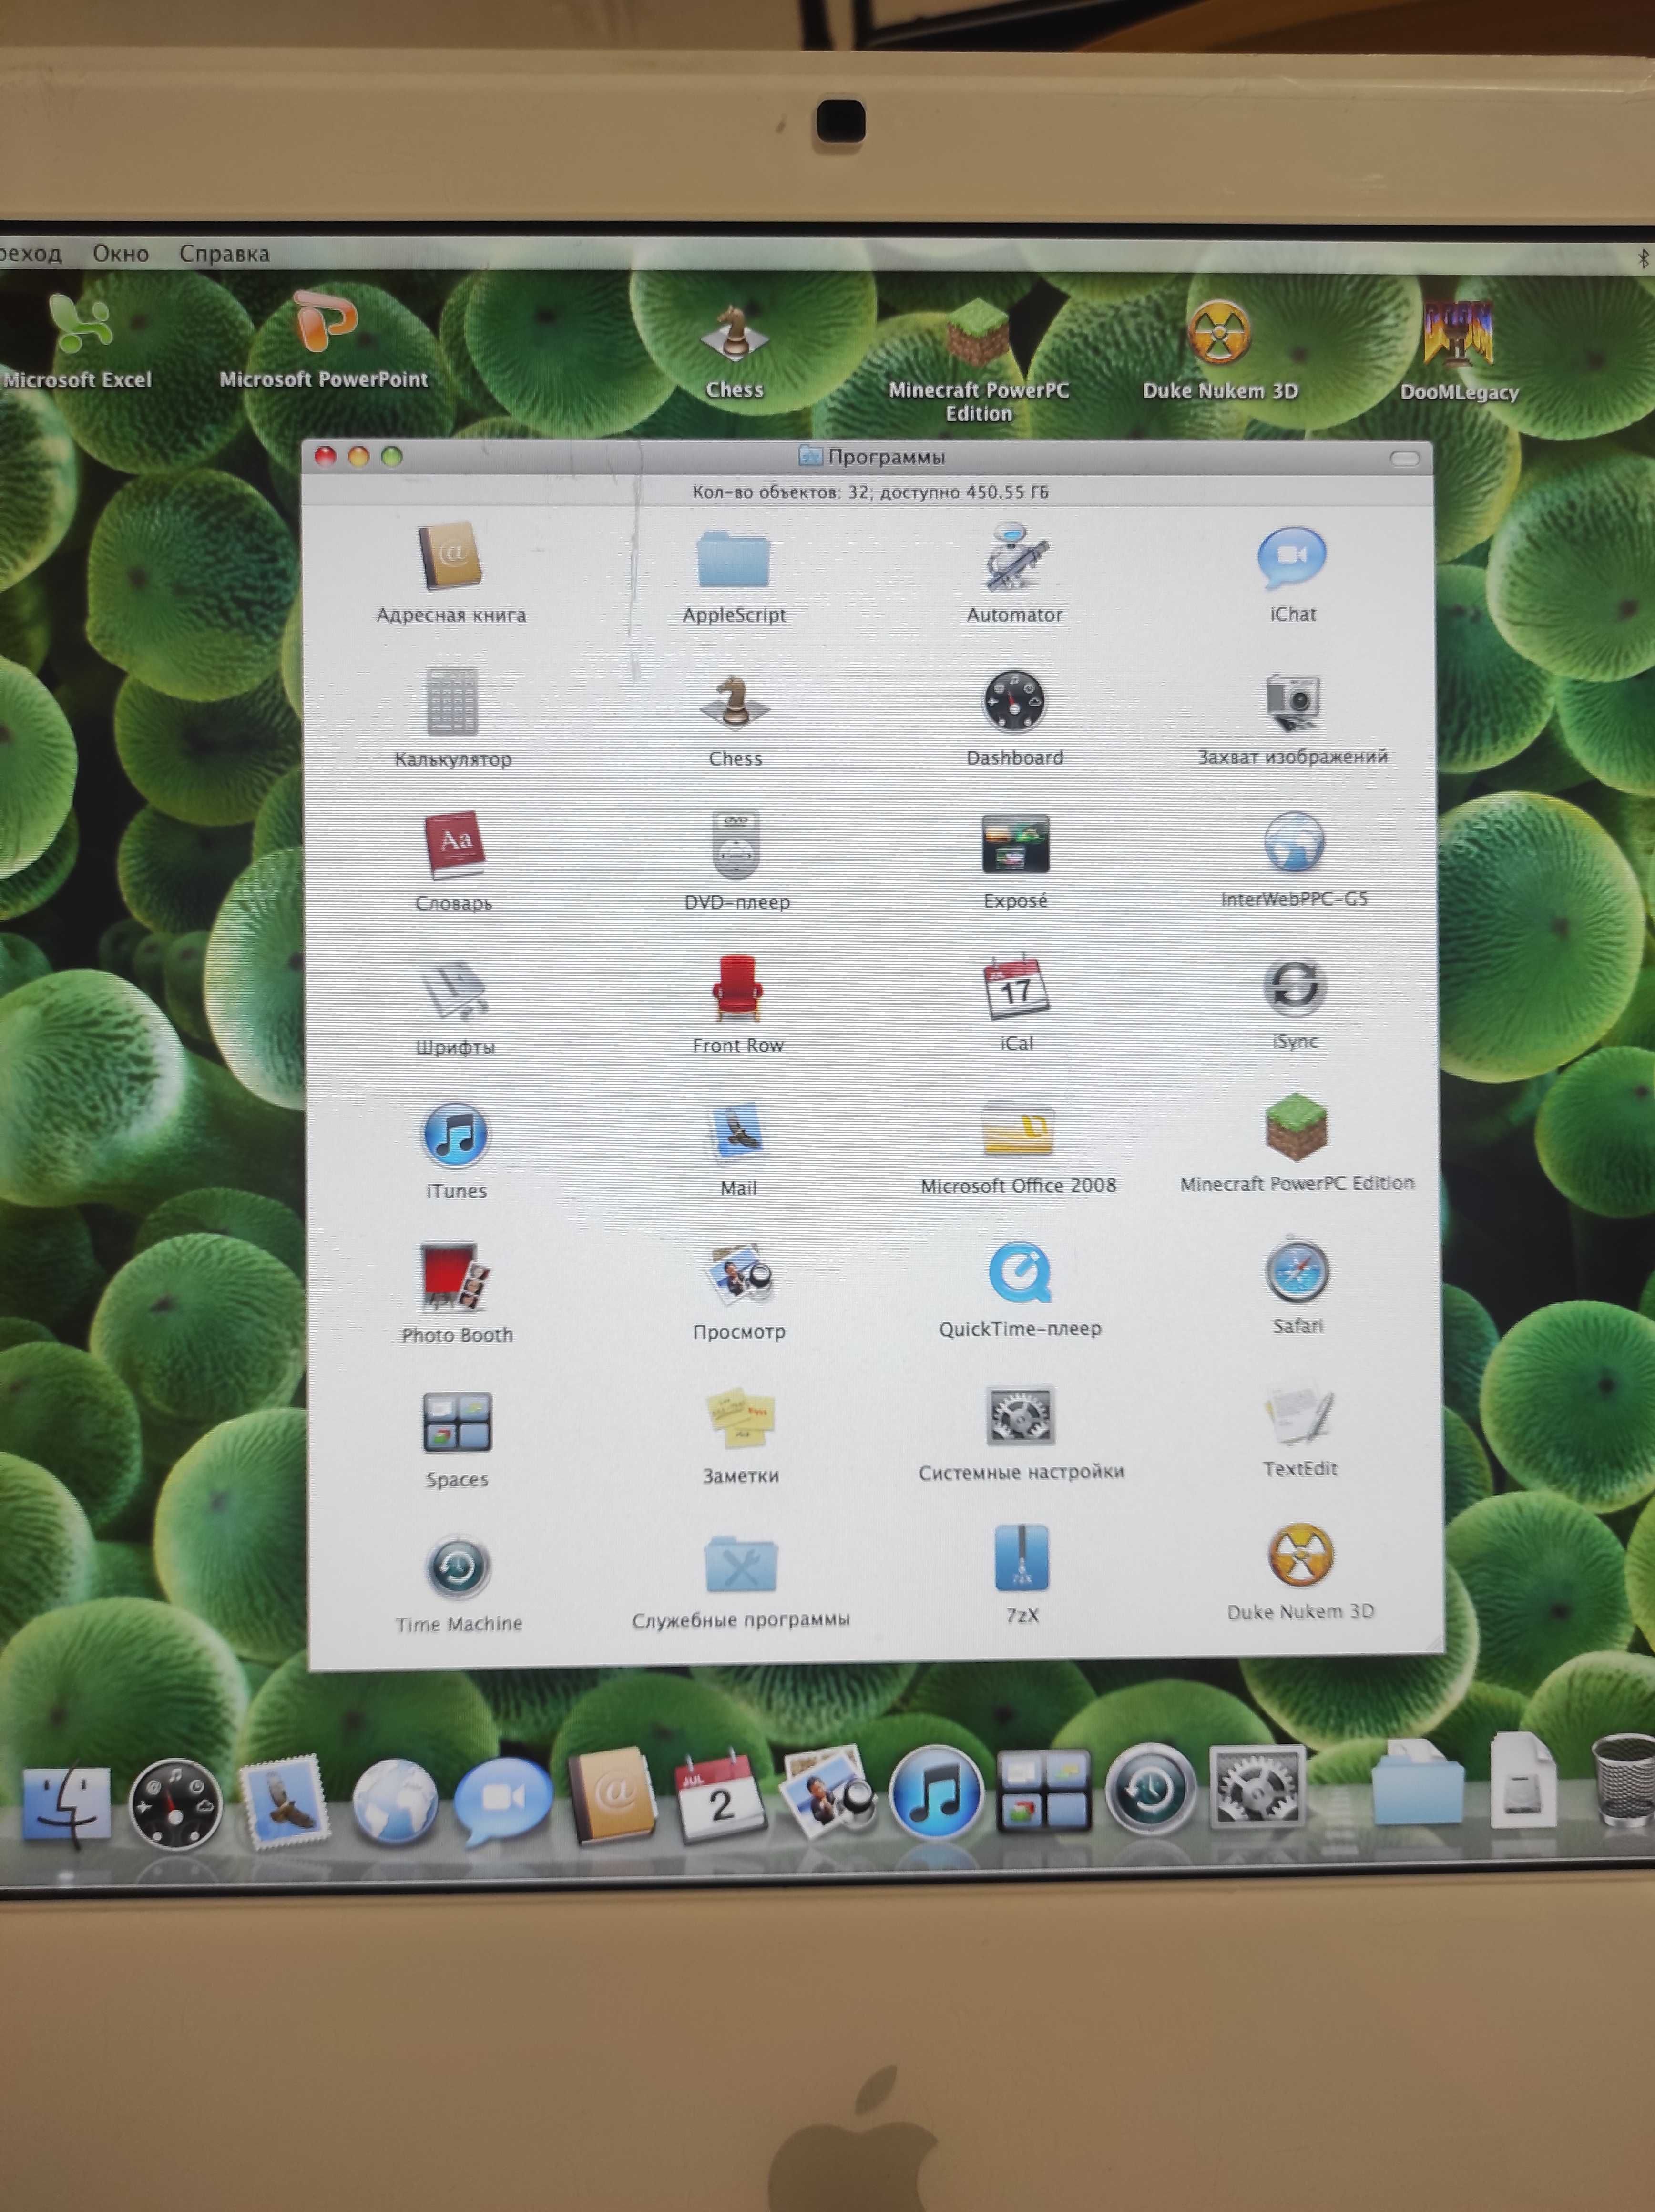The height and width of the screenshot is (2212, 1655).
Task: Open the Address Book (Адресная книга) app icon in Программы window
Action: click(450, 557)
